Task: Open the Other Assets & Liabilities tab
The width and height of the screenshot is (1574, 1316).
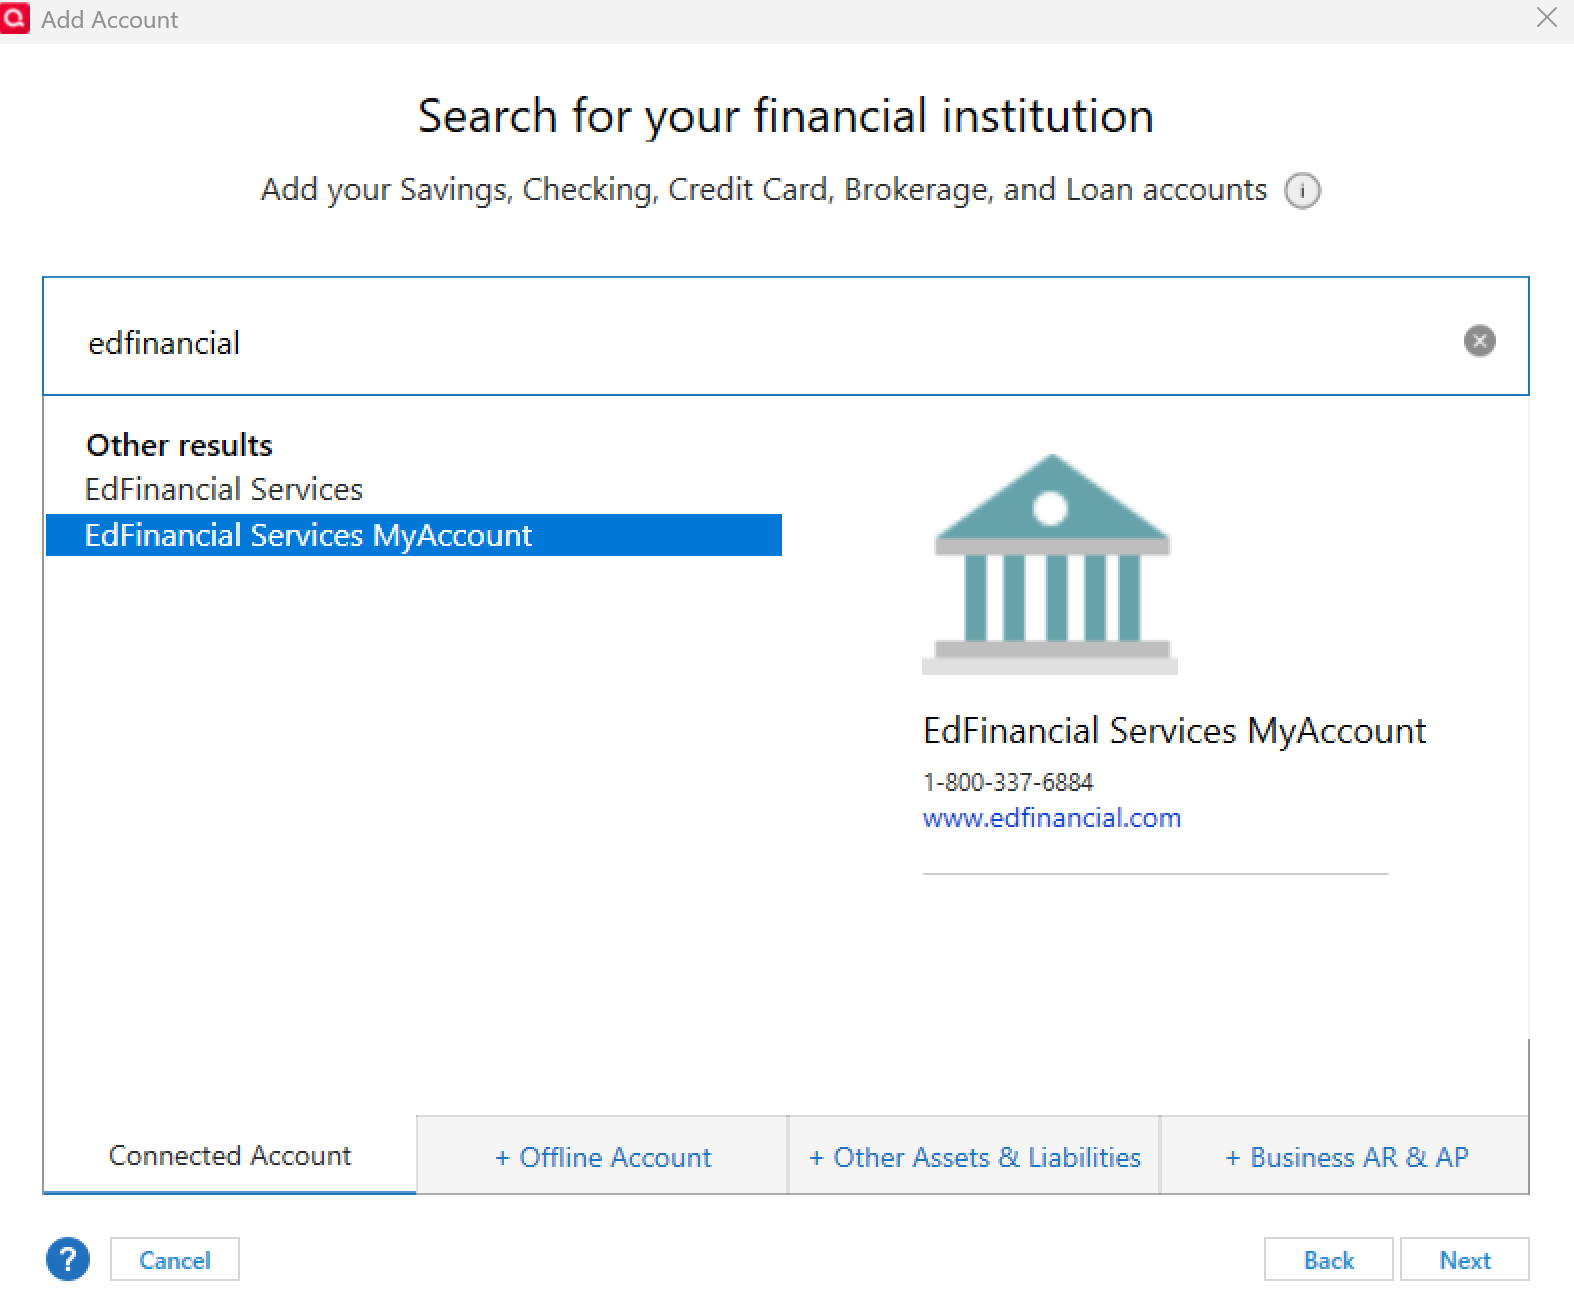Action: [974, 1156]
